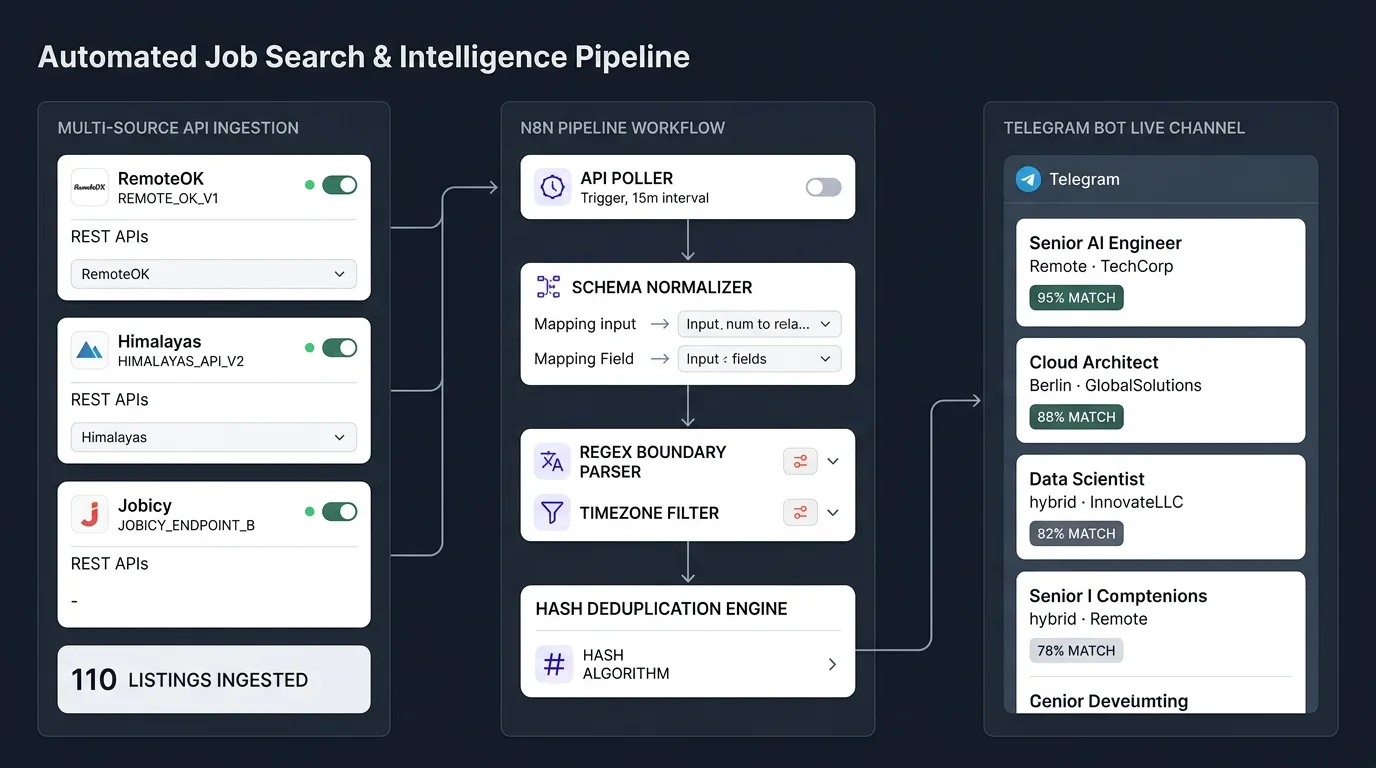Click 'hybrid · InnovateLLC' text
This screenshot has width=1376, height=768.
(x=1106, y=502)
